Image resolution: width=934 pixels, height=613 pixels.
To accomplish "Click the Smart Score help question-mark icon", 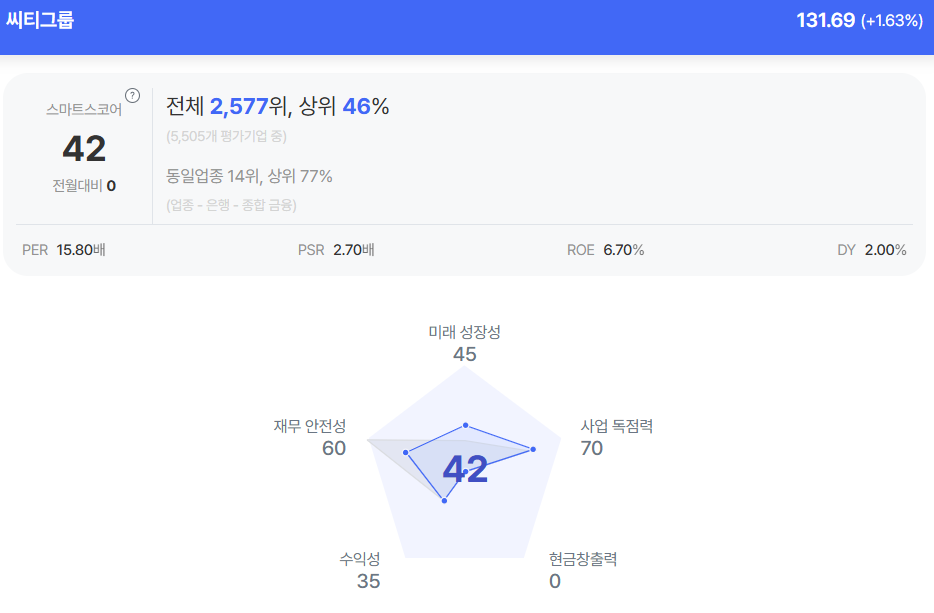I will pyautogui.click(x=132, y=96).
